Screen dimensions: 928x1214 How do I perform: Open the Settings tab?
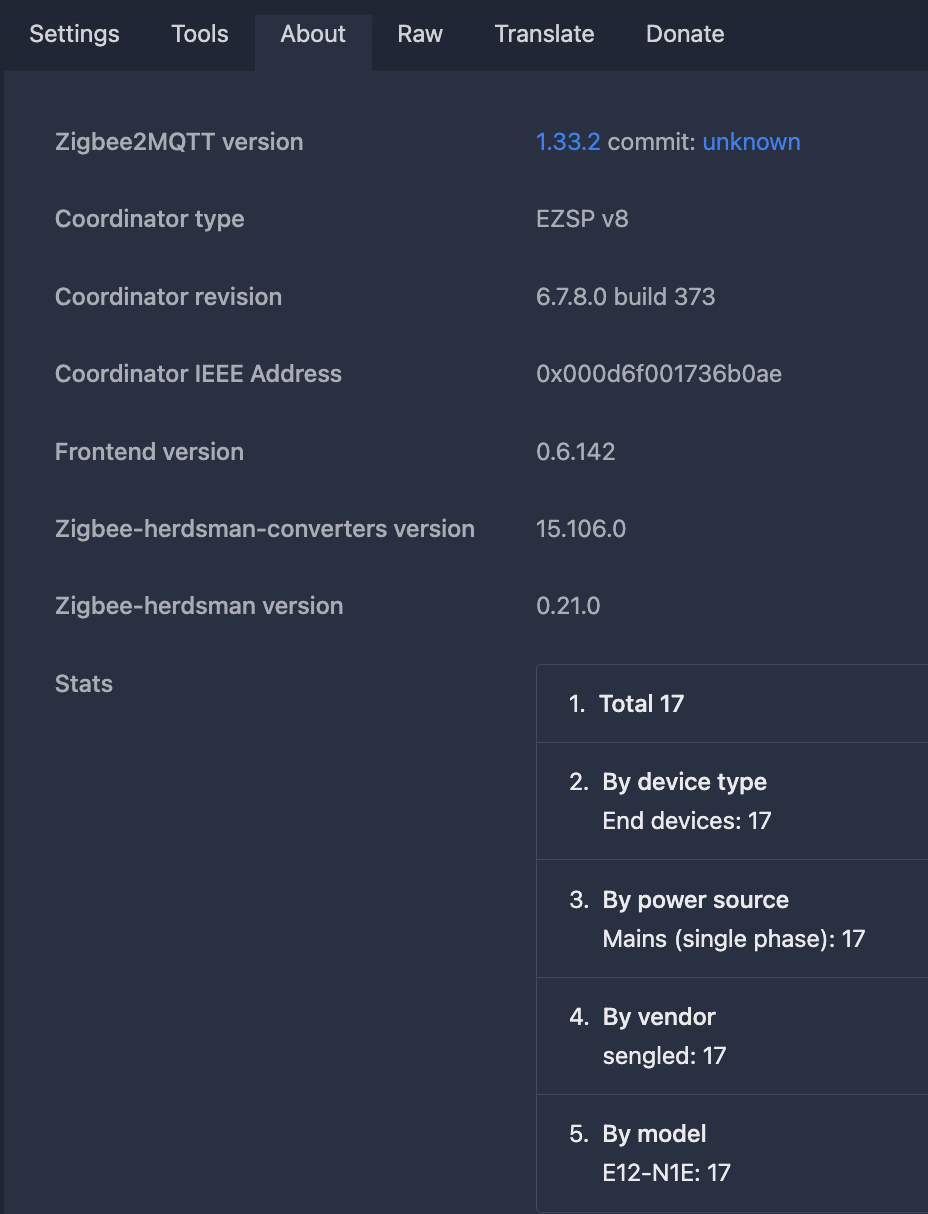tap(74, 34)
